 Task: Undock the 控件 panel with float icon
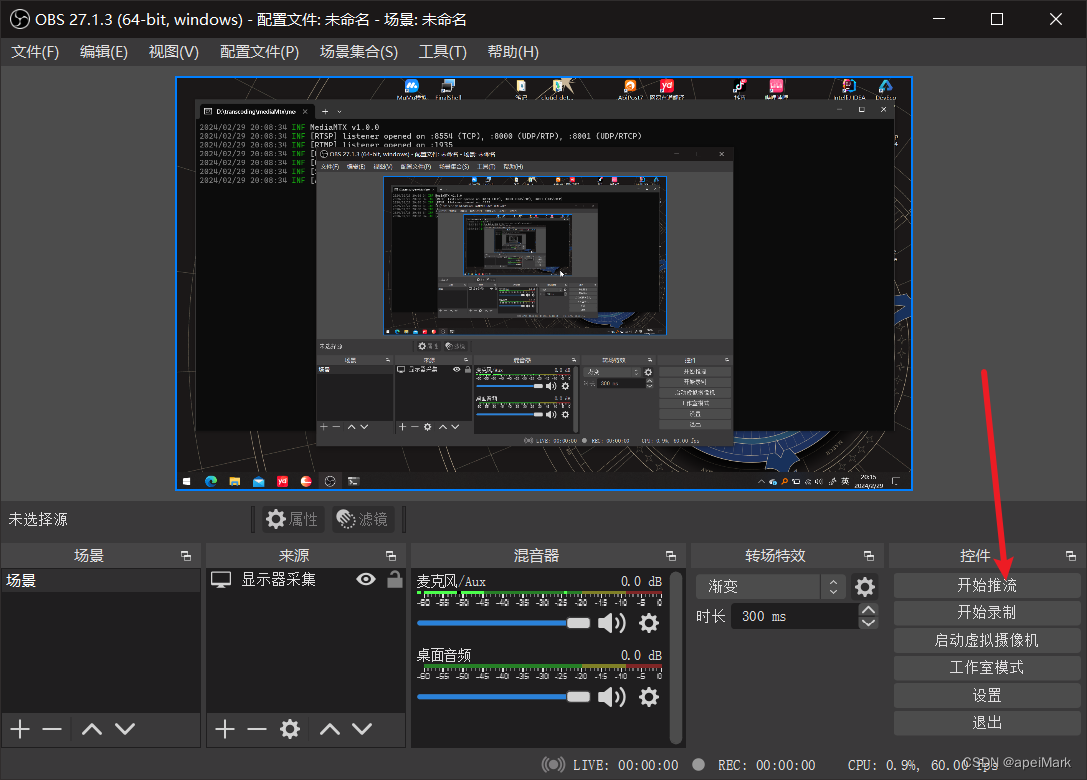click(x=1071, y=556)
